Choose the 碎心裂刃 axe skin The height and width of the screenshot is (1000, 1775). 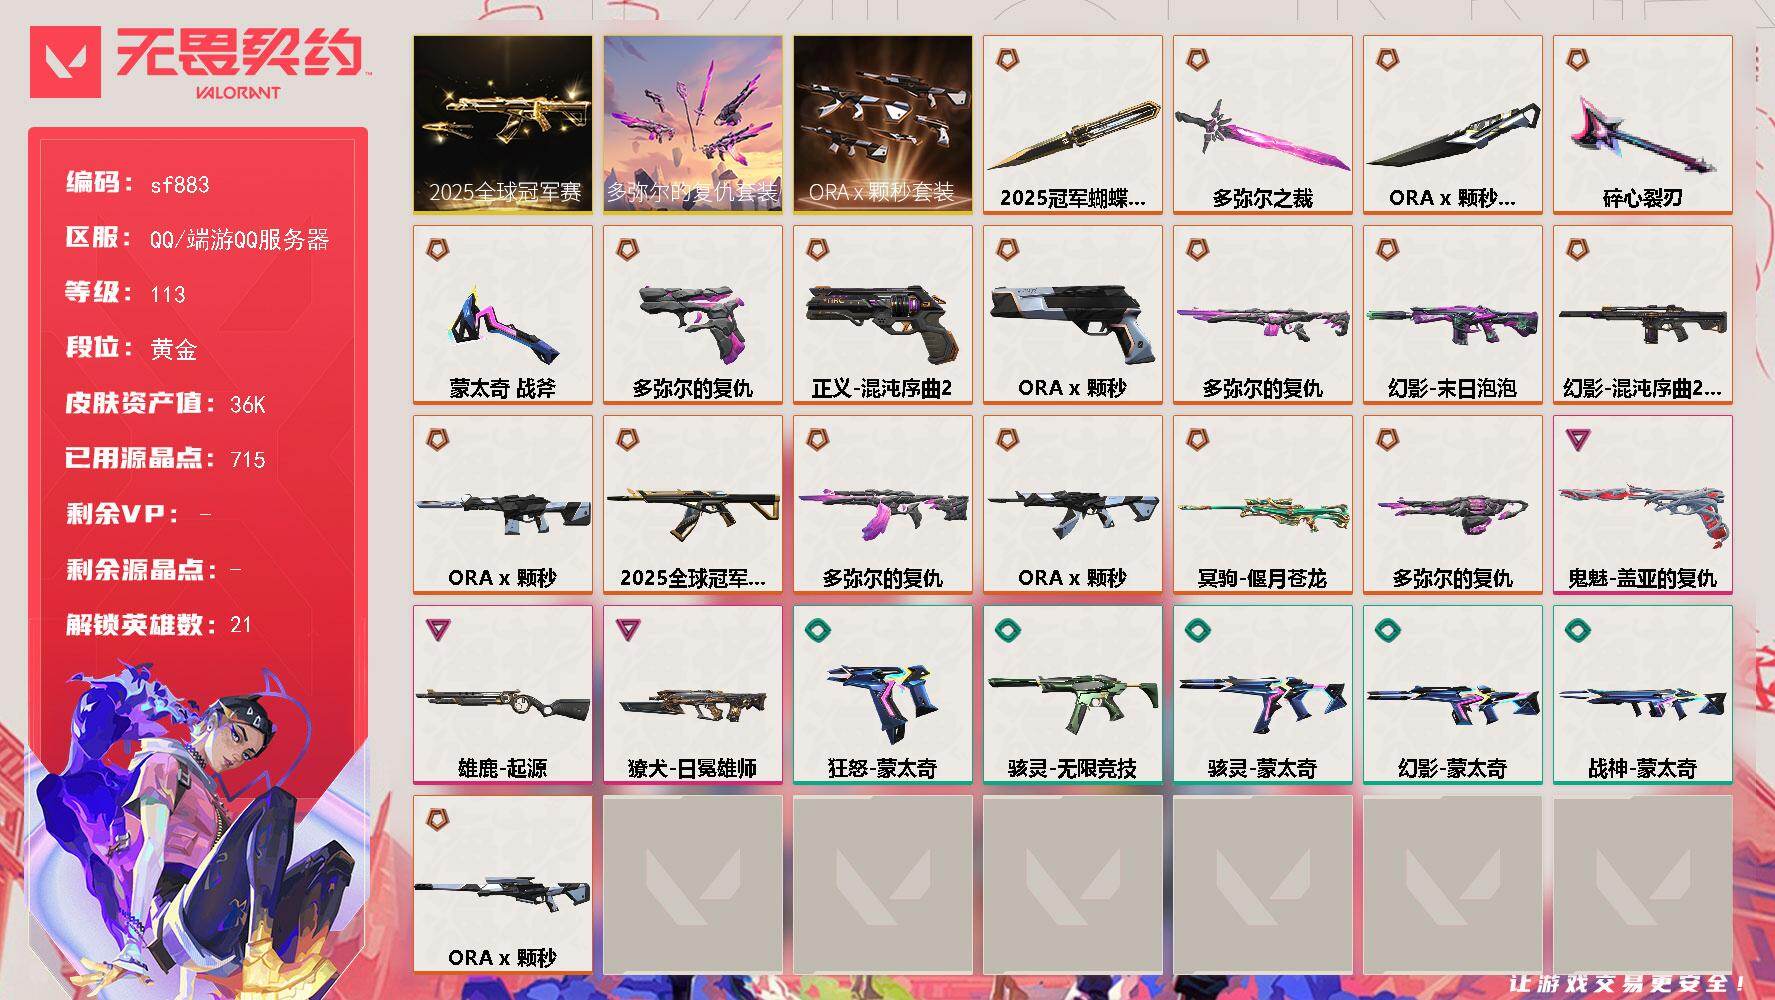tap(1643, 125)
